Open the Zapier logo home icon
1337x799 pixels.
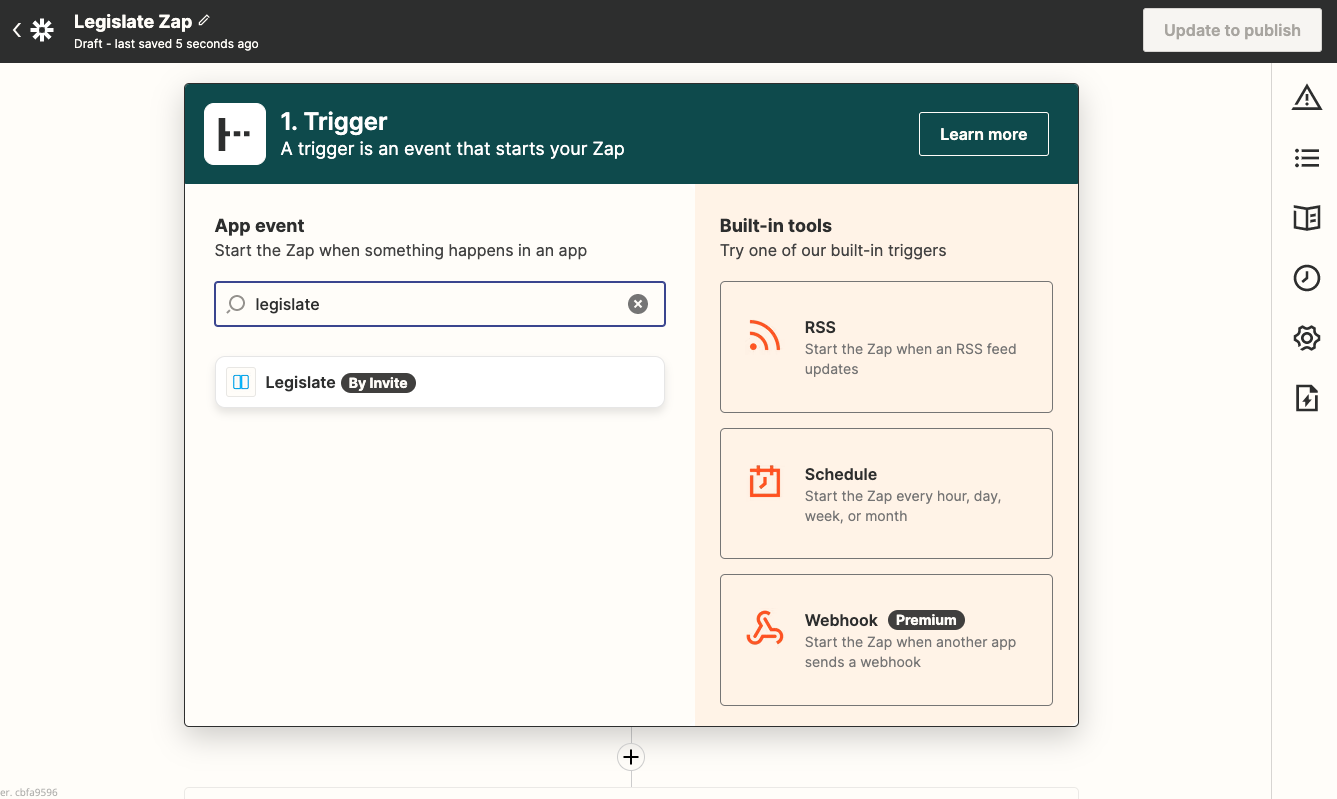pos(42,31)
